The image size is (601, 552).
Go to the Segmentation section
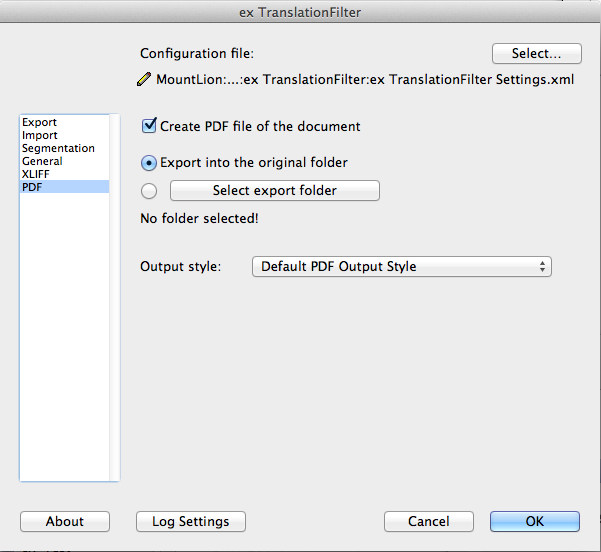58,148
